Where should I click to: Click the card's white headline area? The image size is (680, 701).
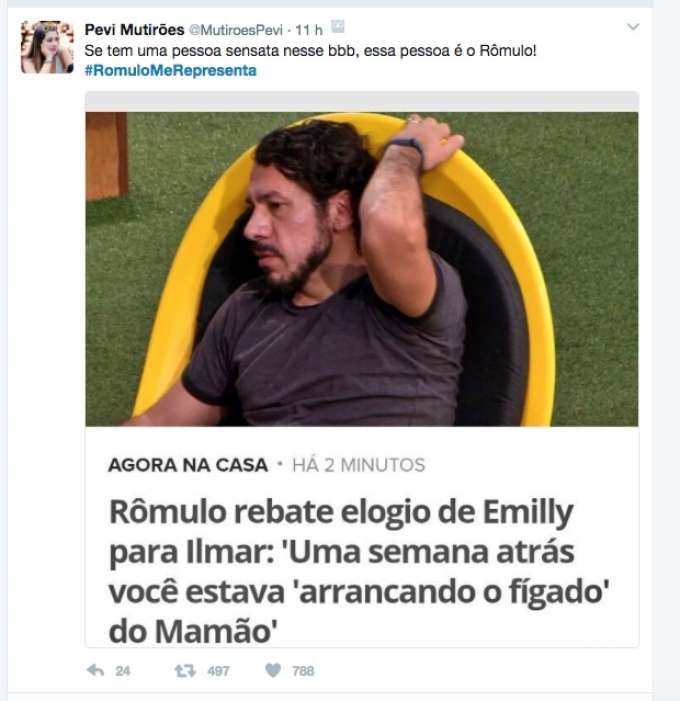click(362, 536)
